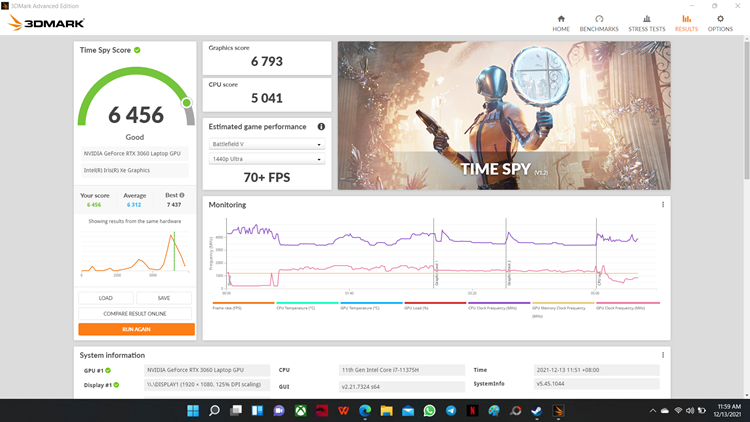
Task: Show hidden system tray icons
Action: tap(652, 411)
